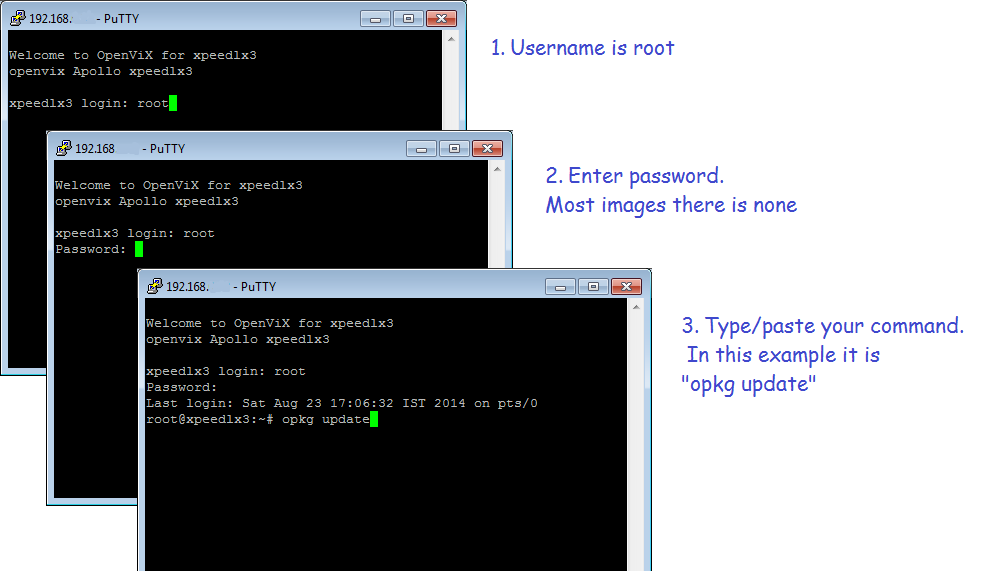Click the quoted "opkg update" note text

point(748,384)
